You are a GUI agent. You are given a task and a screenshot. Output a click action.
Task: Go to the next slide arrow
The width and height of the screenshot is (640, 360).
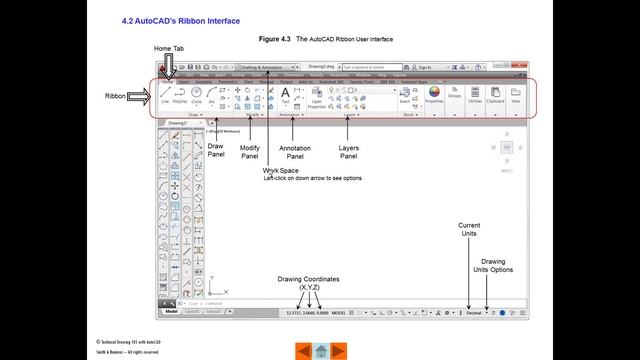click(x=338, y=351)
